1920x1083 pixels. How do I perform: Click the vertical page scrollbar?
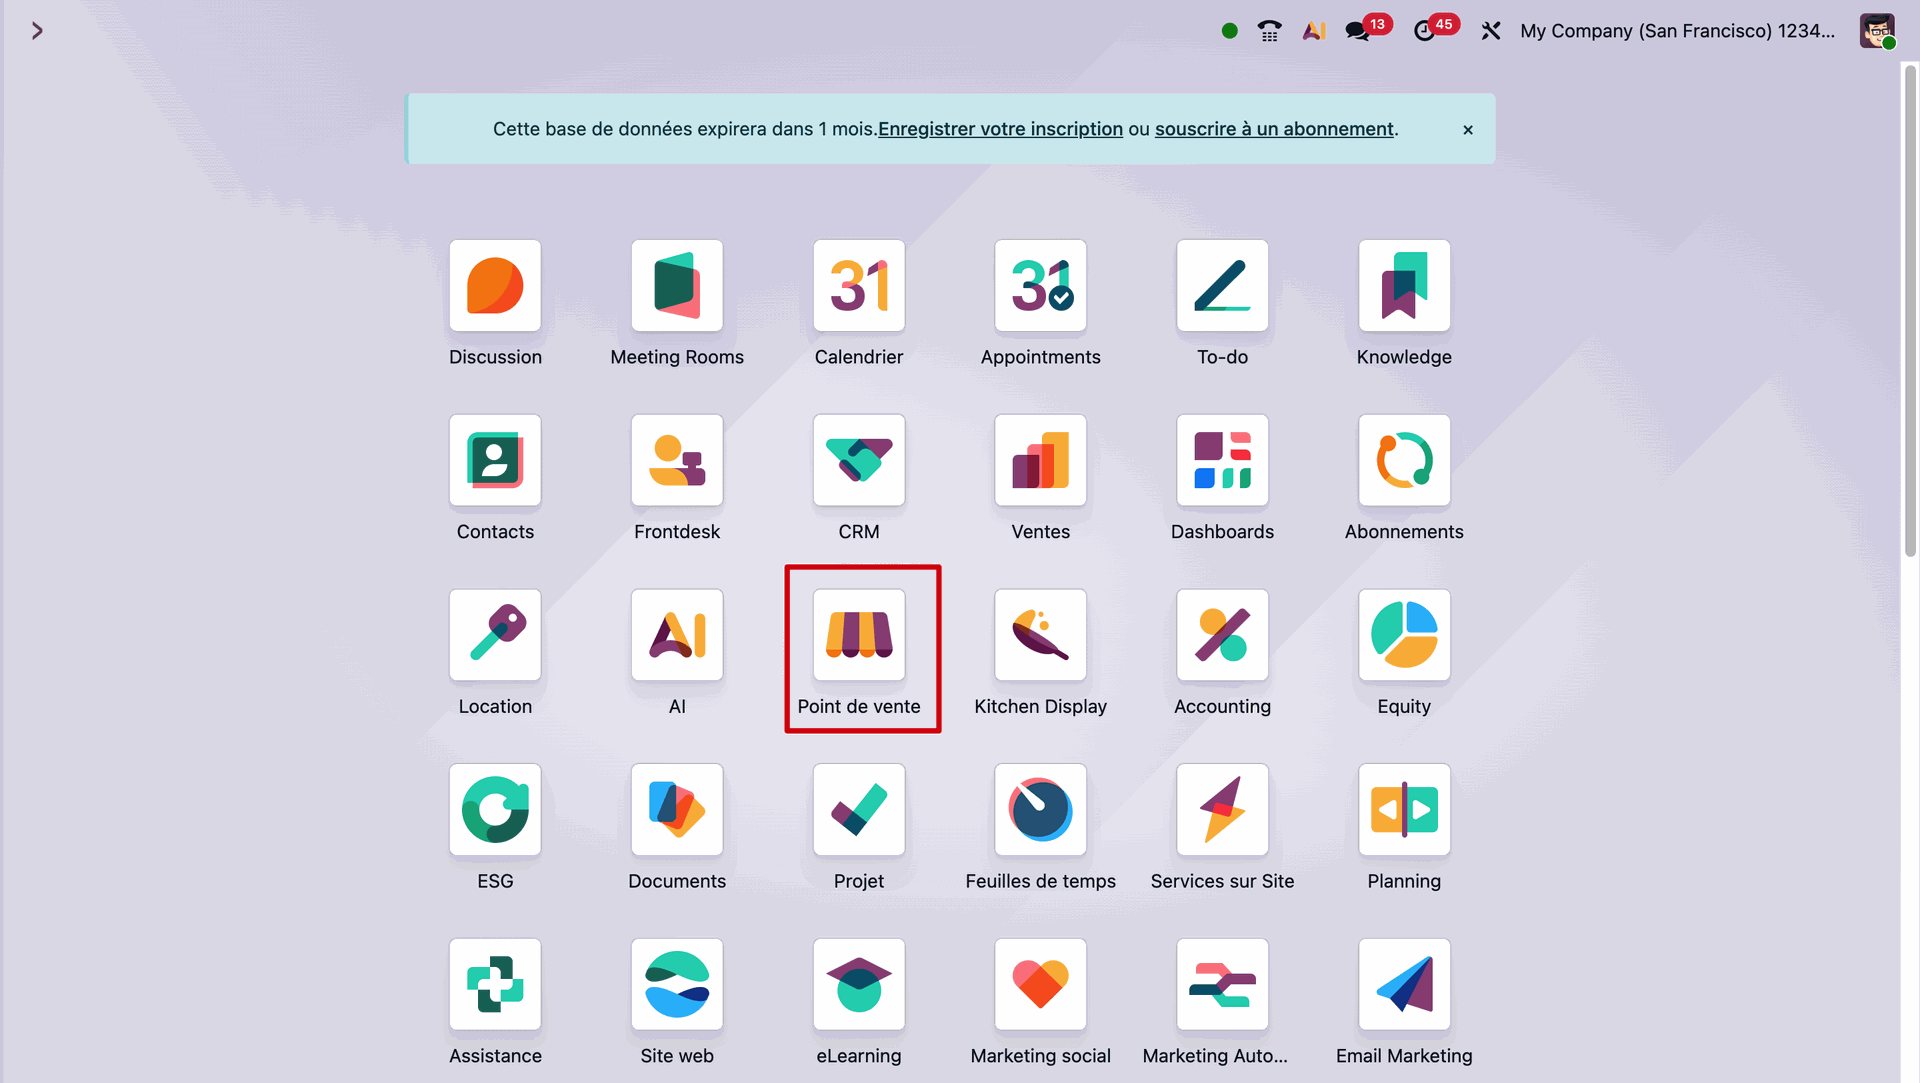[1909, 310]
